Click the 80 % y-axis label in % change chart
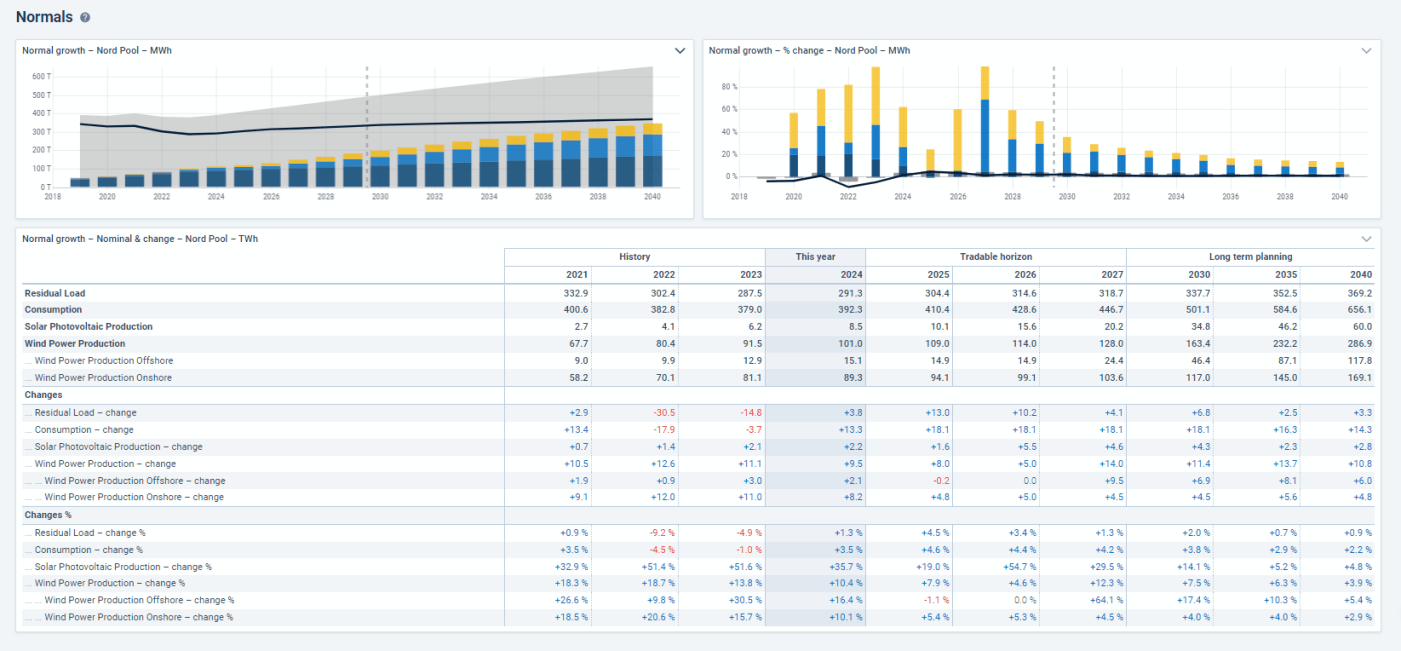The height and width of the screenshot is (651, 1401). coord(728,87)
